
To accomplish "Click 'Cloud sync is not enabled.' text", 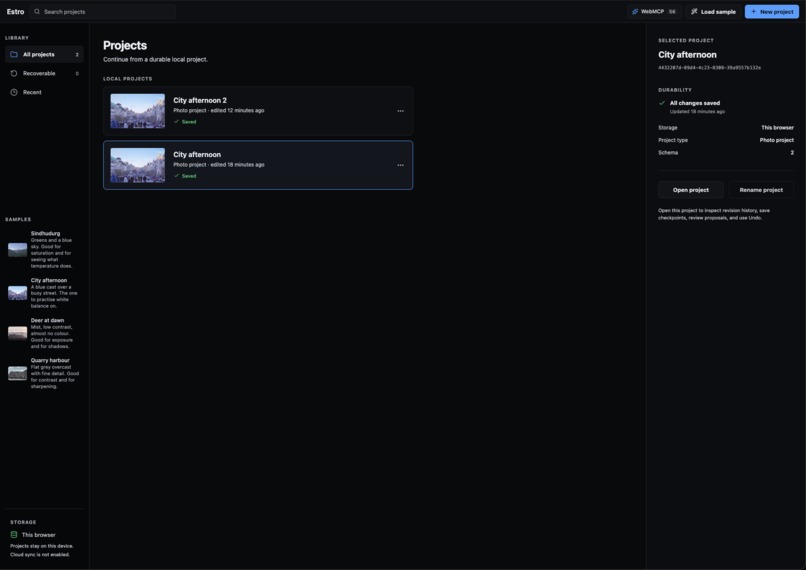I will pos(40,555).
